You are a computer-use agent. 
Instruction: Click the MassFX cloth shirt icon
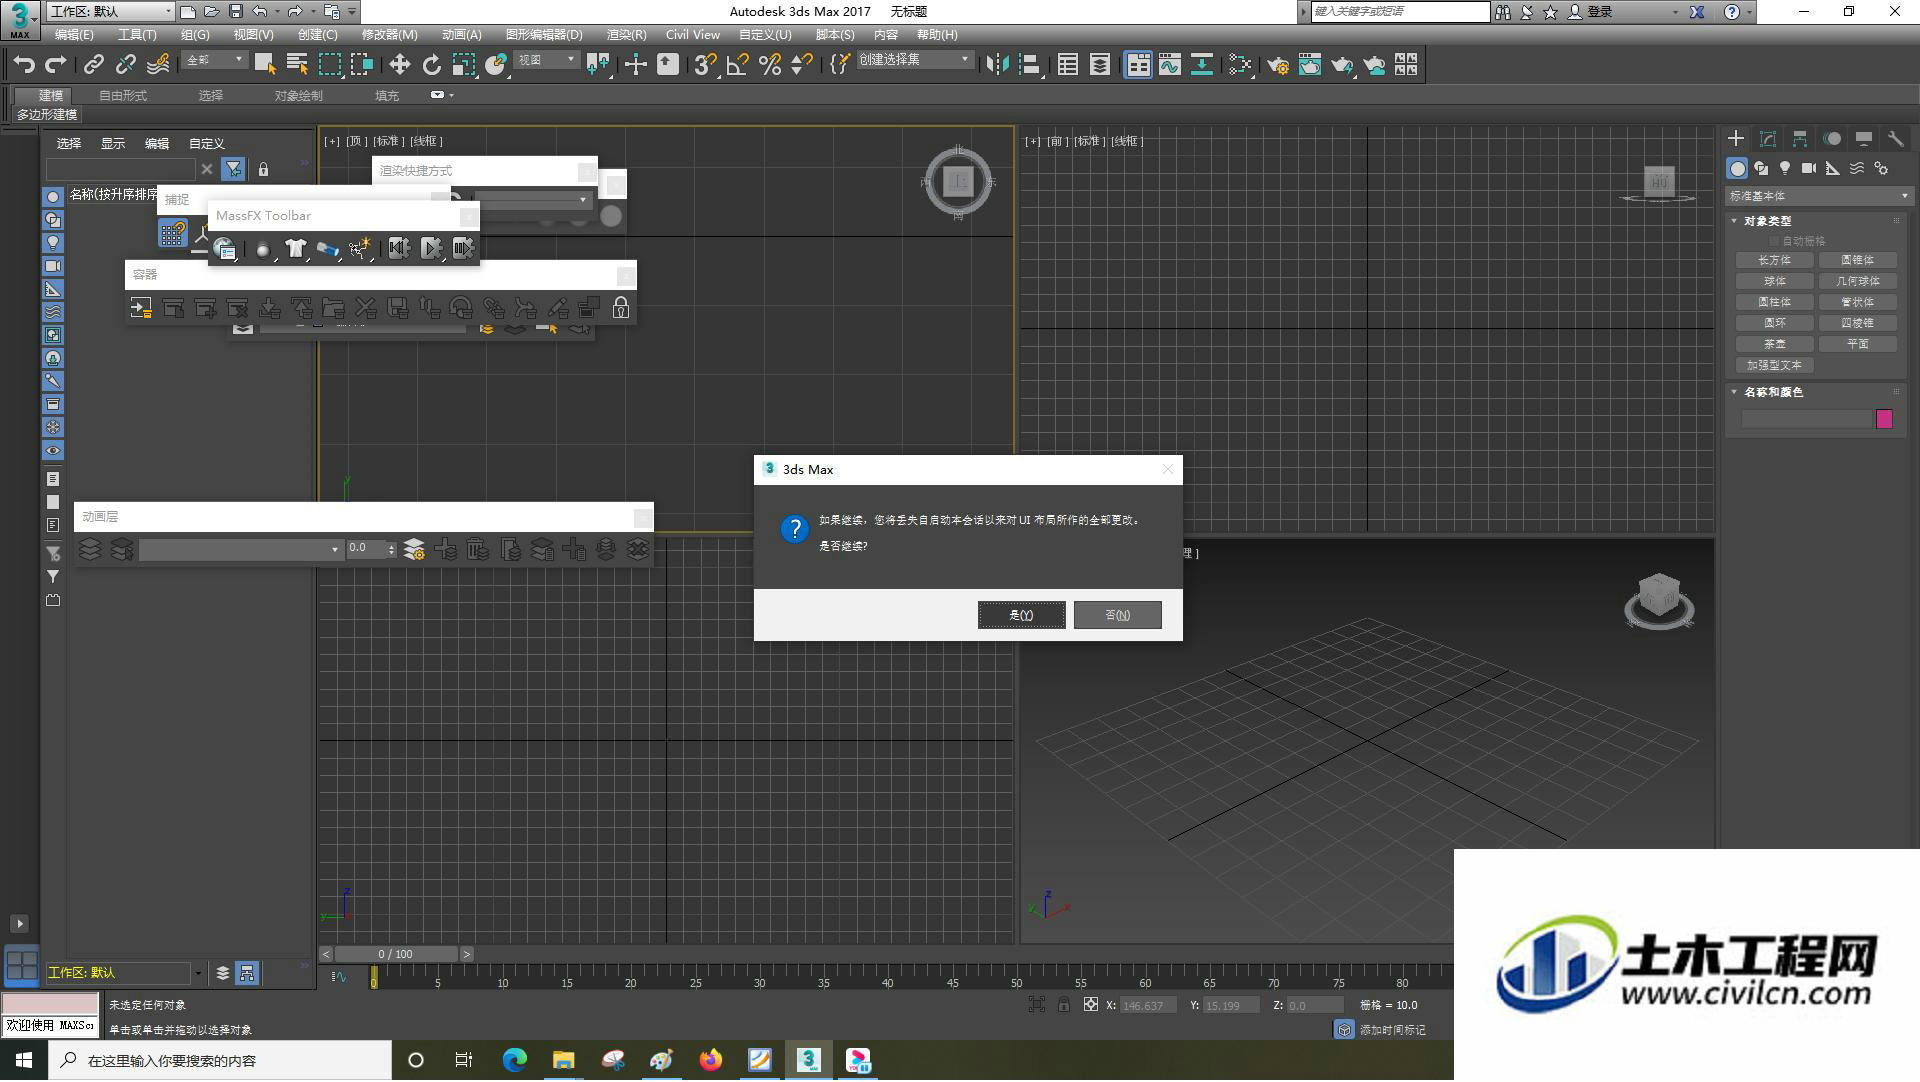[x=295, y=249]
